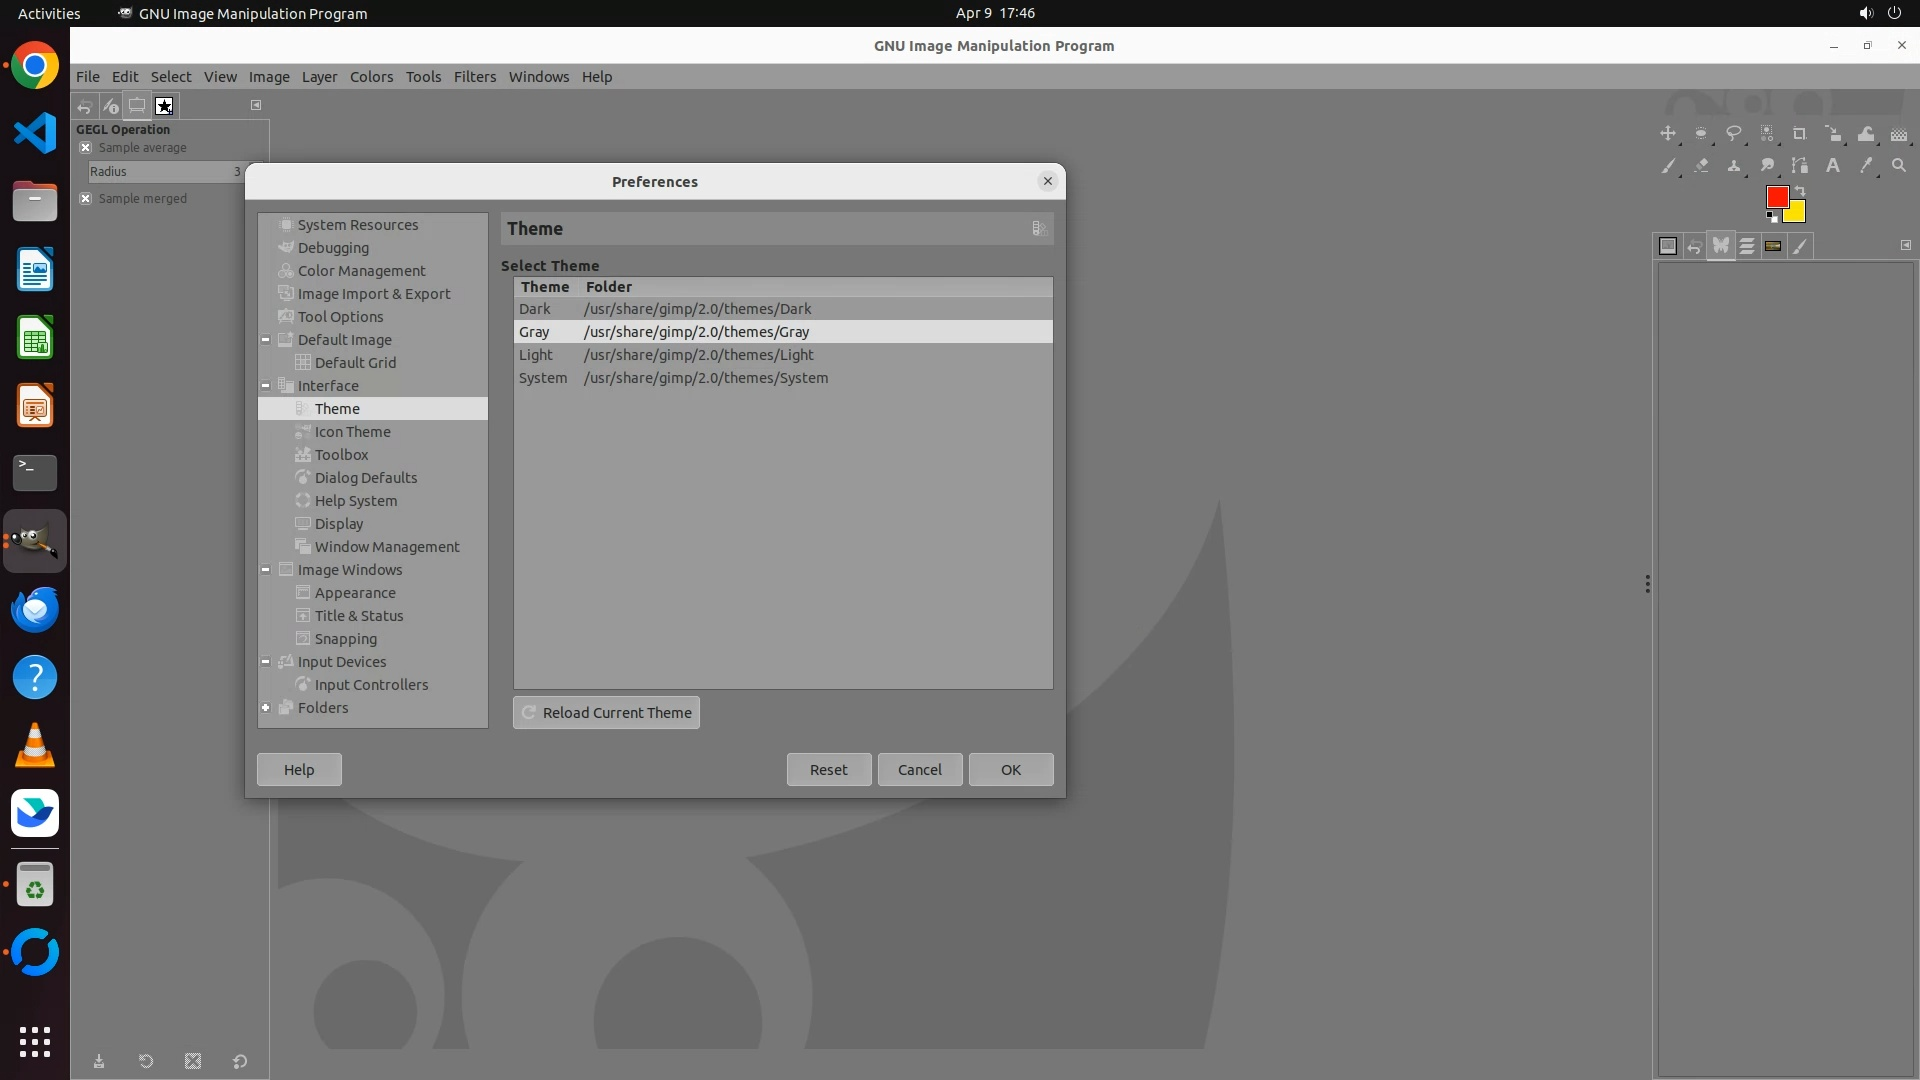
Task: Collapse the Interface tree section
Action: (x=266, y=386)
